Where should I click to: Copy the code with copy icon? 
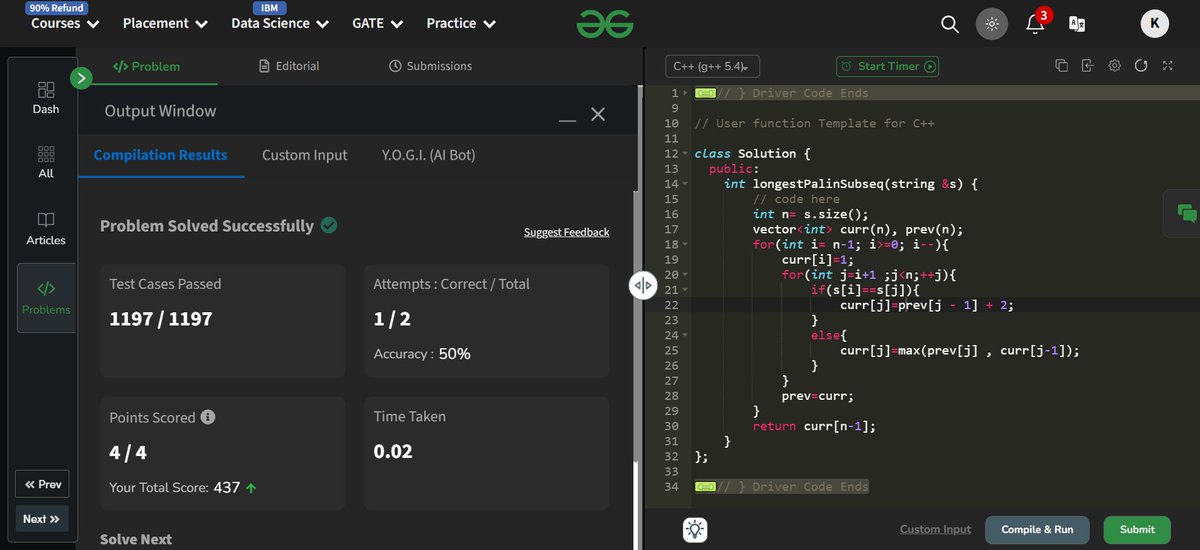pyautogui.click(x=1061, y=66)
